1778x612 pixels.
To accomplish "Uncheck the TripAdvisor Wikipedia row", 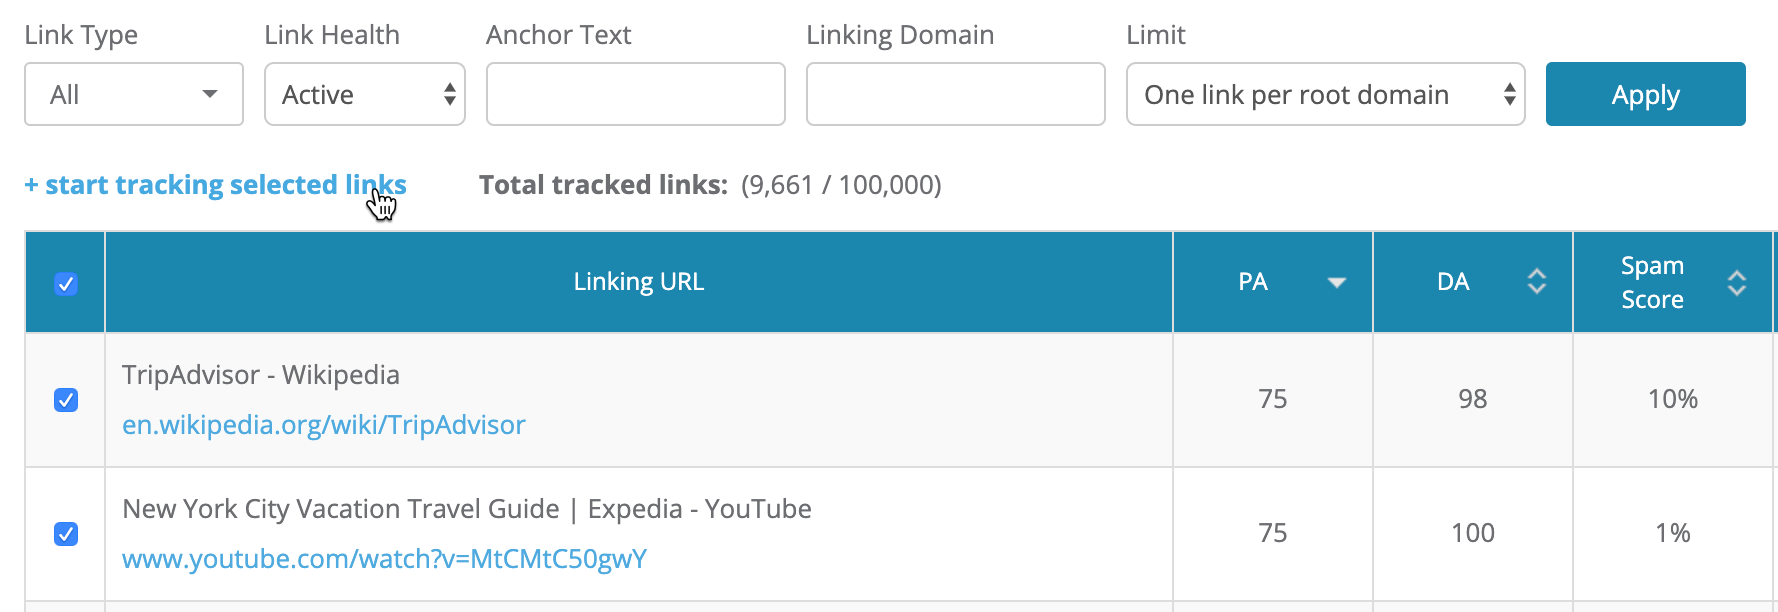I will (64, 400).
